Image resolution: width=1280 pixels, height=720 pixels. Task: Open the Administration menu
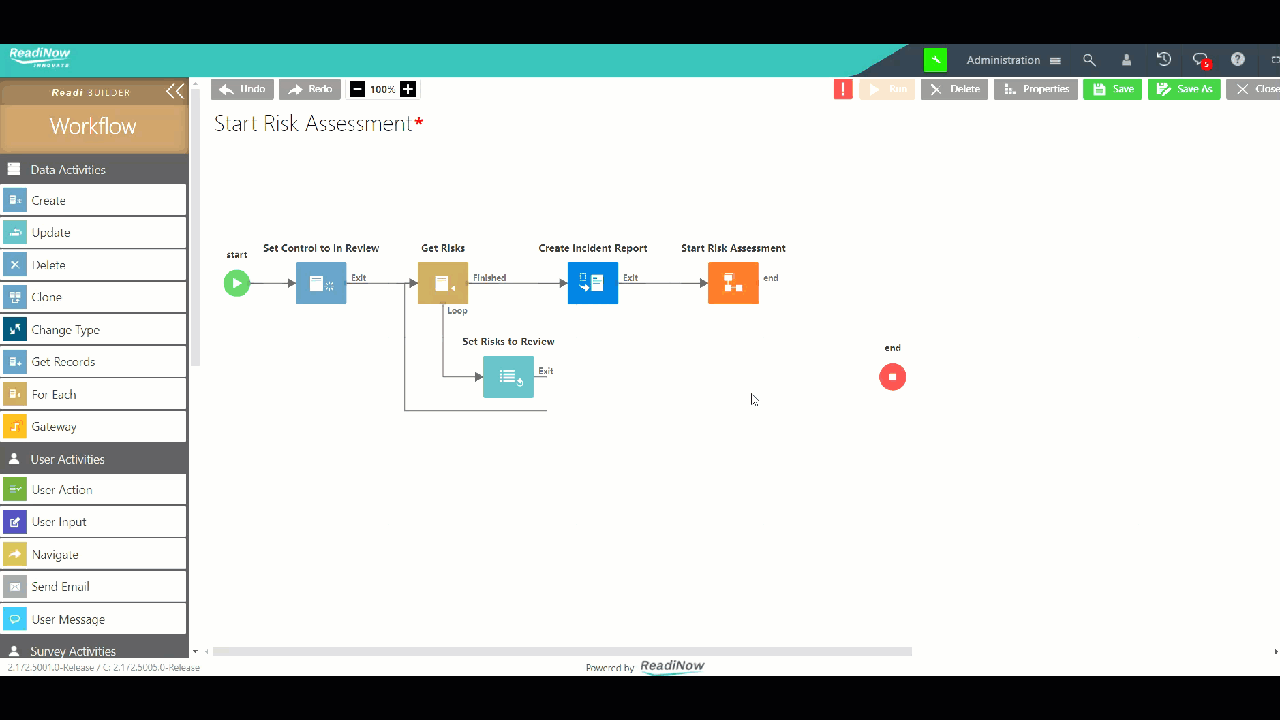[x=1013, y=60]
